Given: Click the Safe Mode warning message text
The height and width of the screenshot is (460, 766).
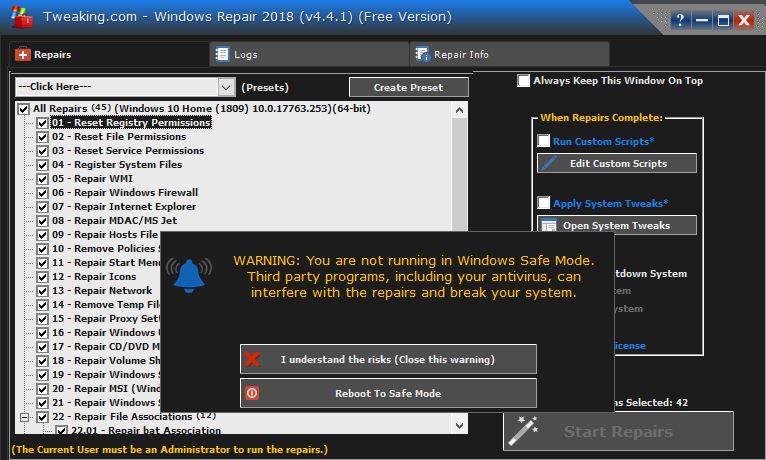Looking at the screenshot, I should coord(414,276).
